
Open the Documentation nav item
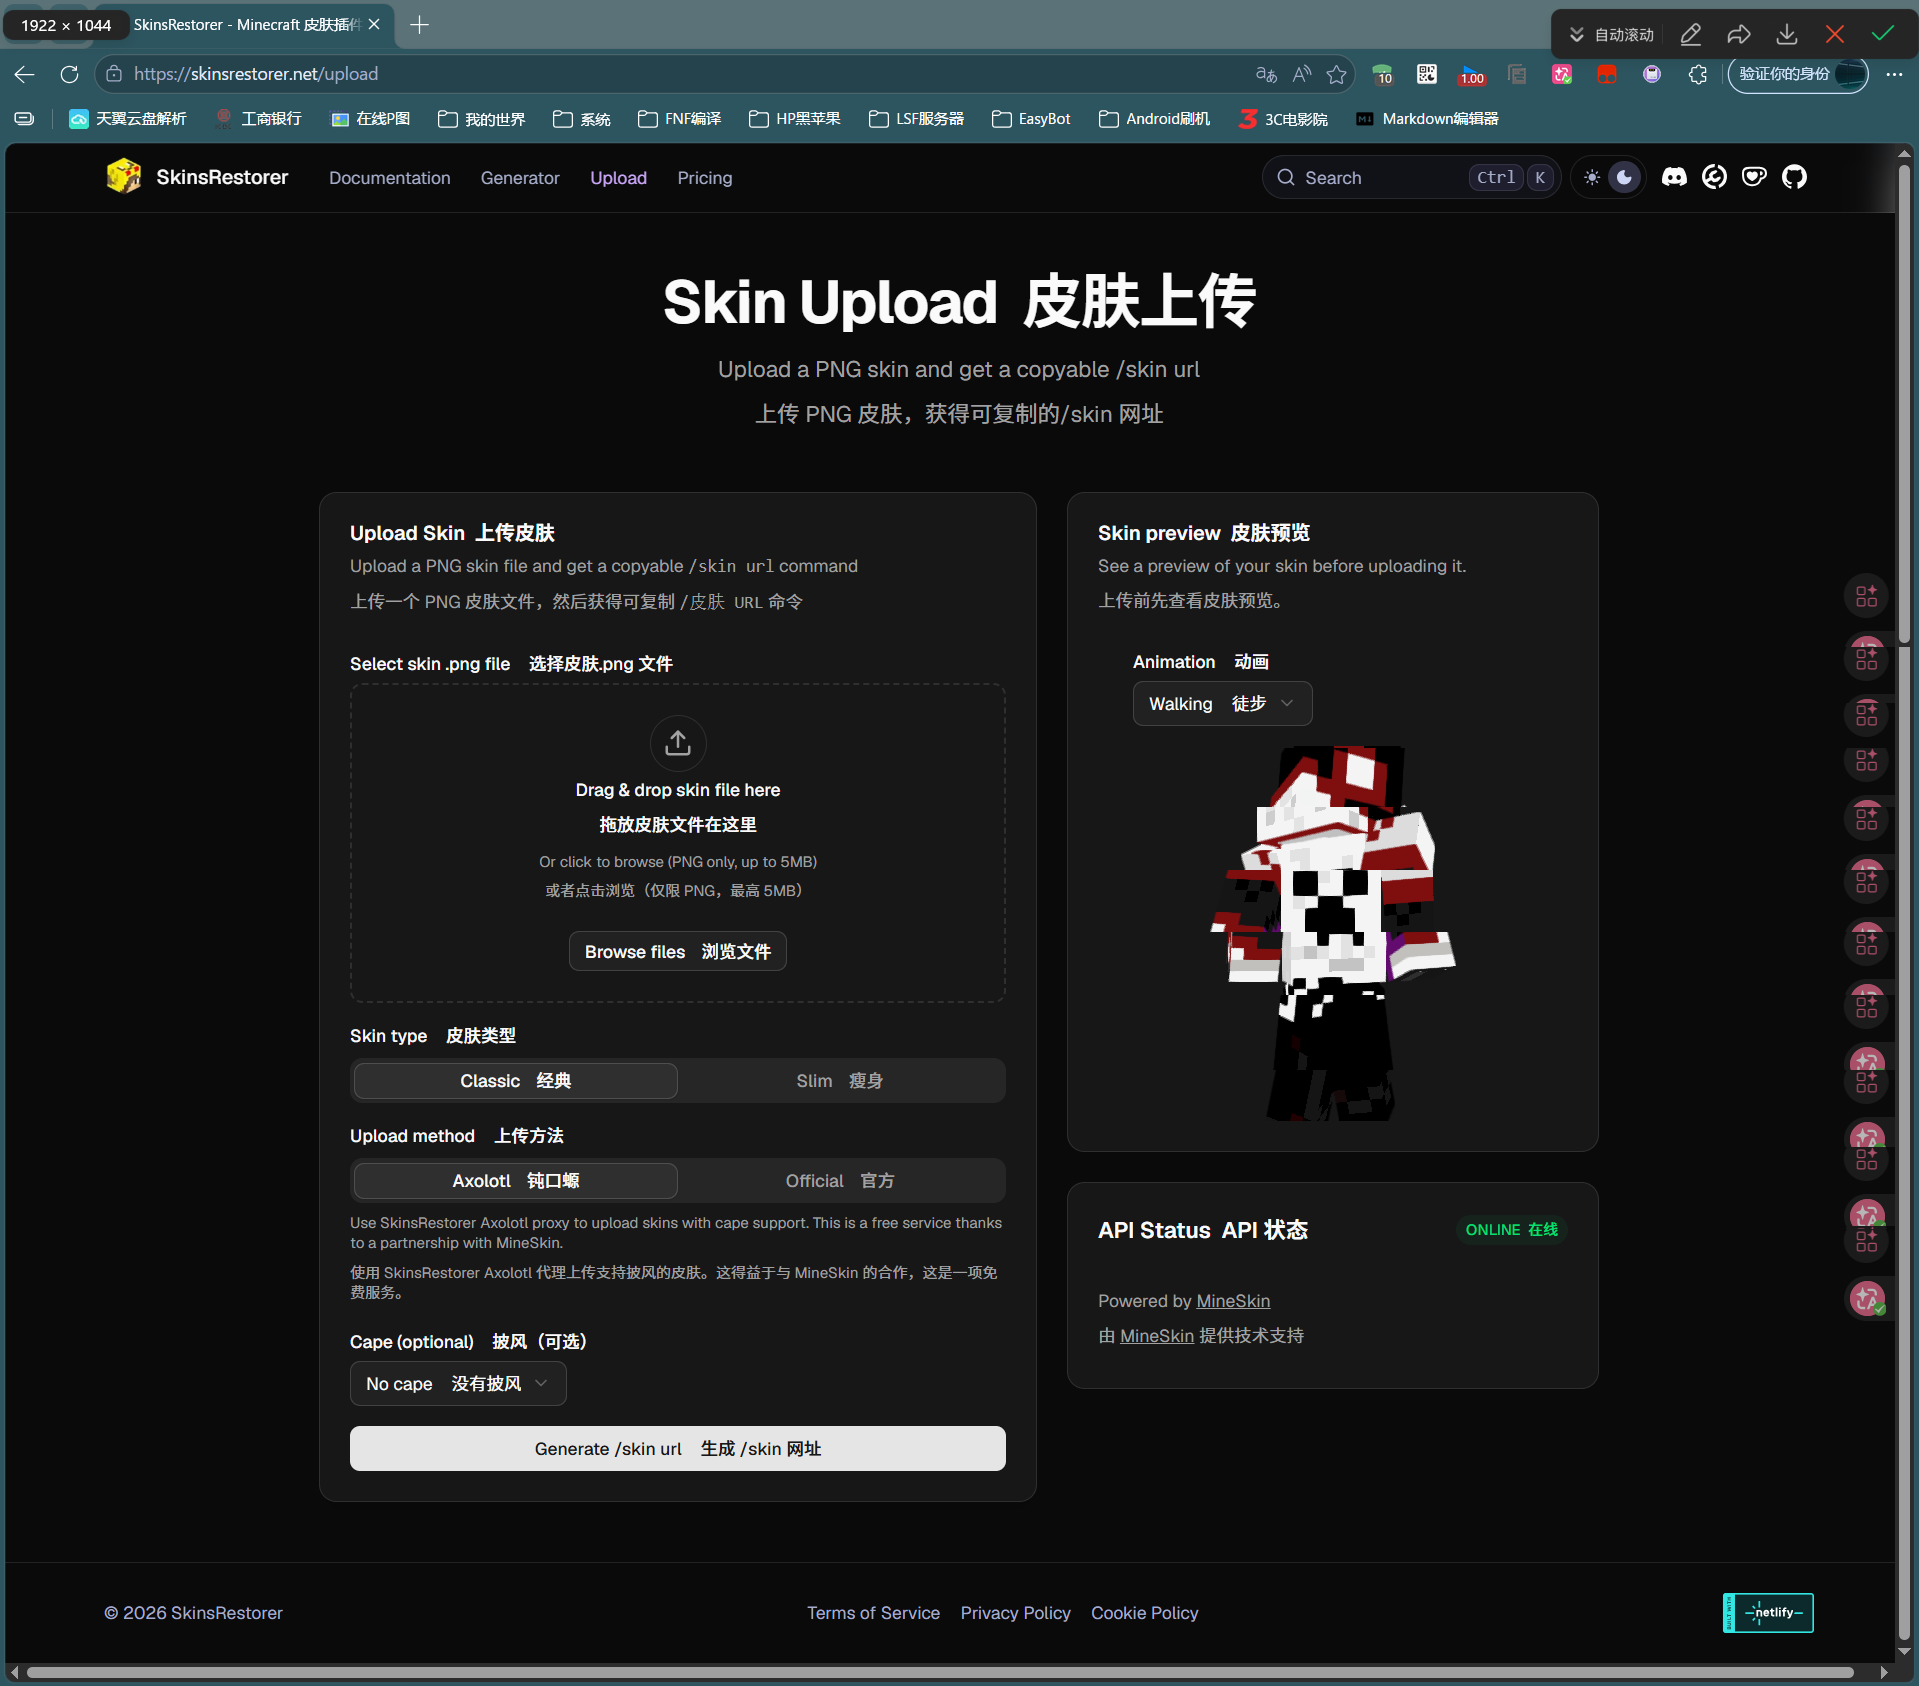point(390,177)
